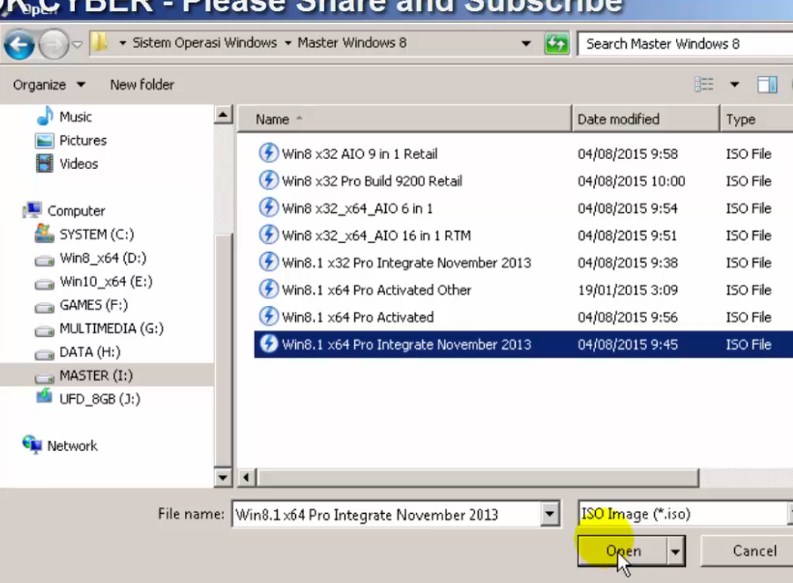Click ISO icon of Win8.1 x64 Pro Integrate November 2013
The width and height of the screenshot is (793, 583).
click(269, 344)
